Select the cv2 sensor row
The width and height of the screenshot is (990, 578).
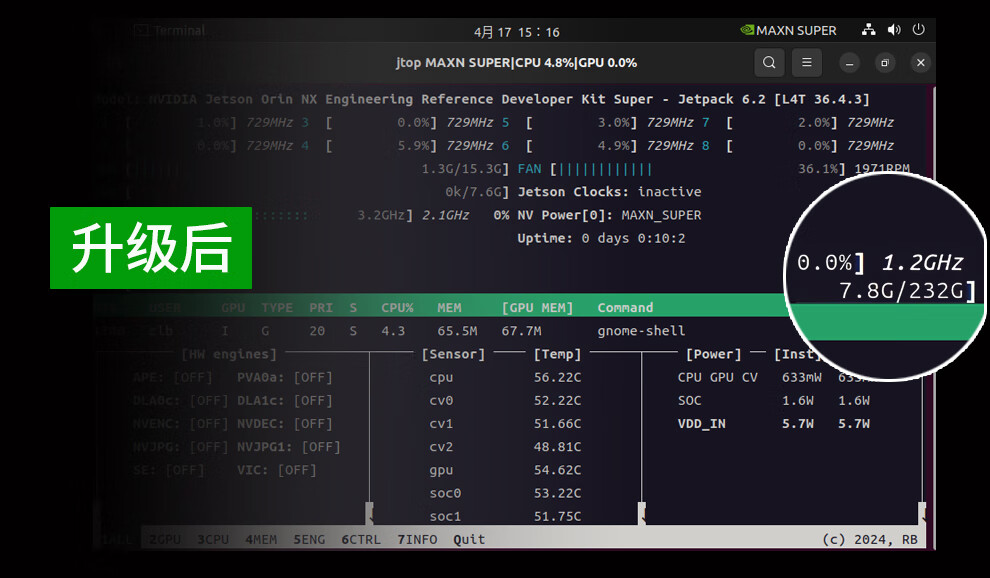pos(505,447)
